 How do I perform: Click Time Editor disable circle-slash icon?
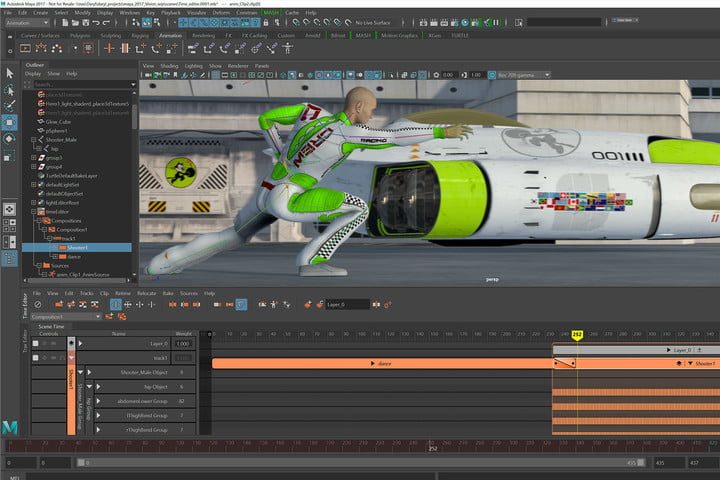tap(38, 305)
